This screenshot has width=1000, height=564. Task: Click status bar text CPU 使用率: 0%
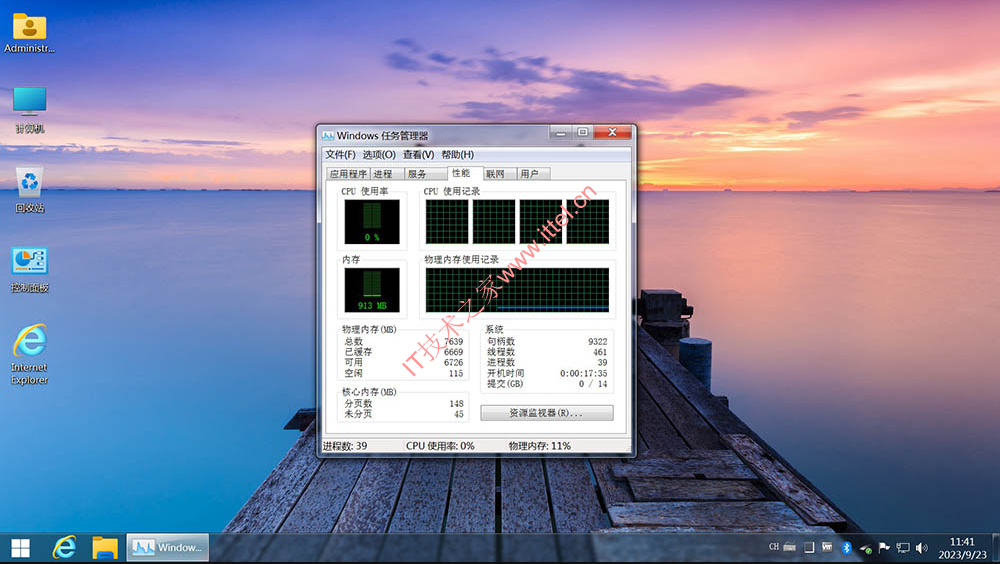[x=440, y=445]
